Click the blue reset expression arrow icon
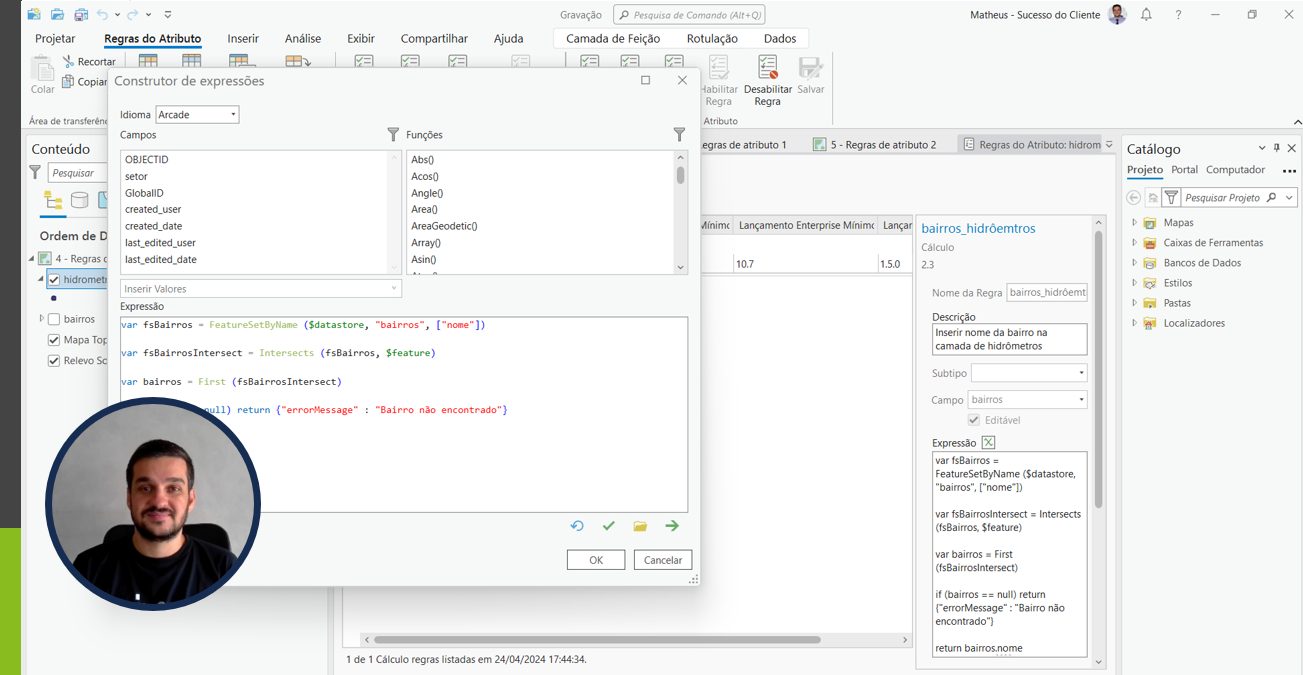Image resolution: width=1303 pixels, height=675 pixels. pyautogui.click(x=577, y=526)
